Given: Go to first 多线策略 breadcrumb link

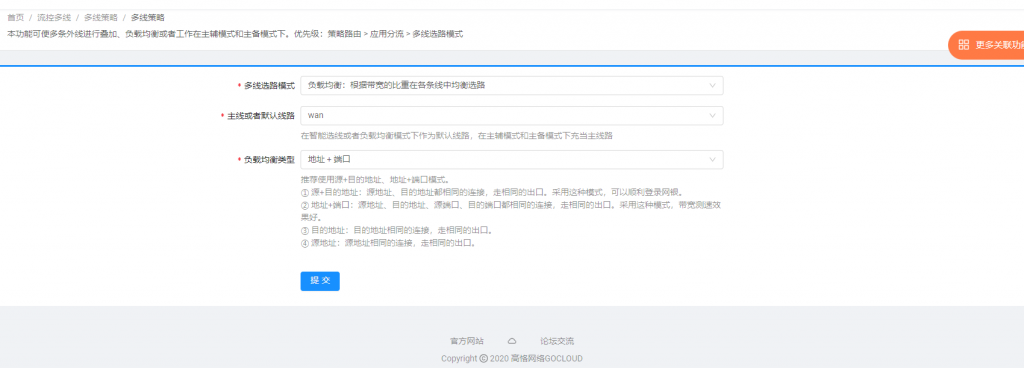Looking at the screenshot, I should pos(101,18).
